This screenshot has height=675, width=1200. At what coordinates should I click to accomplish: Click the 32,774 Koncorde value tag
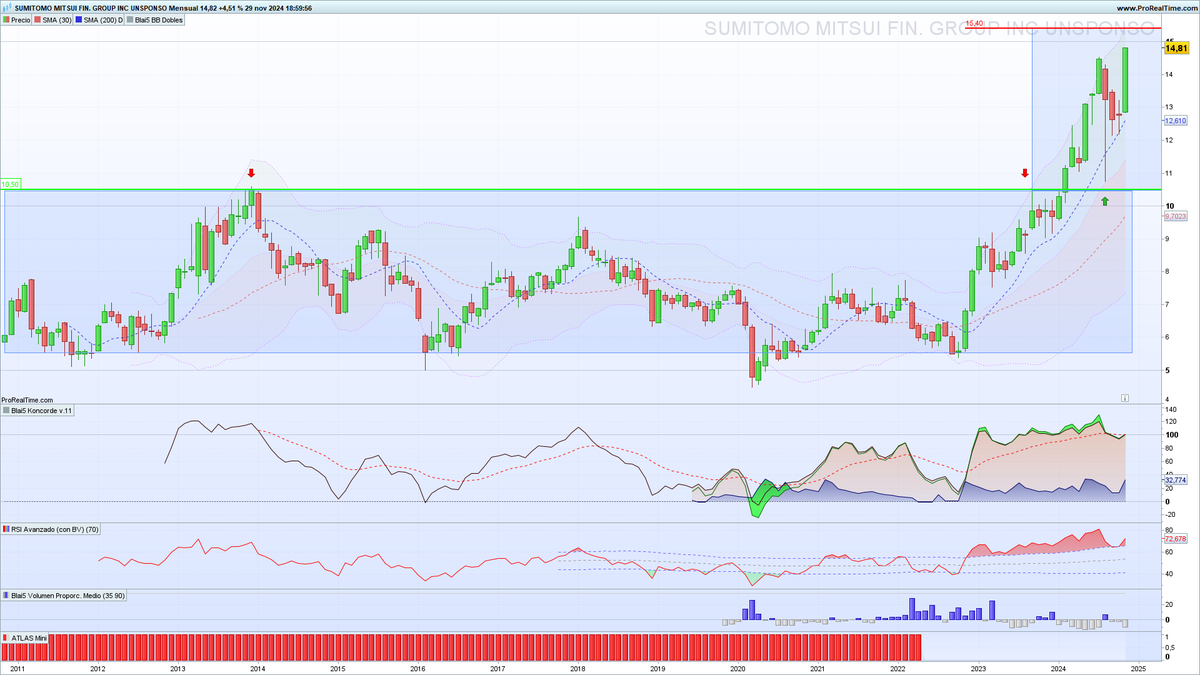click(x=1175, y=480)
